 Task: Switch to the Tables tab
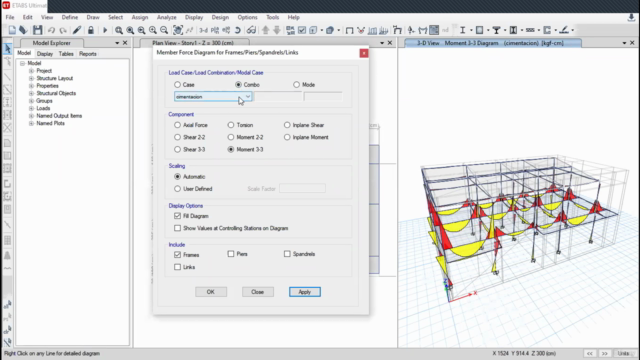66,54
